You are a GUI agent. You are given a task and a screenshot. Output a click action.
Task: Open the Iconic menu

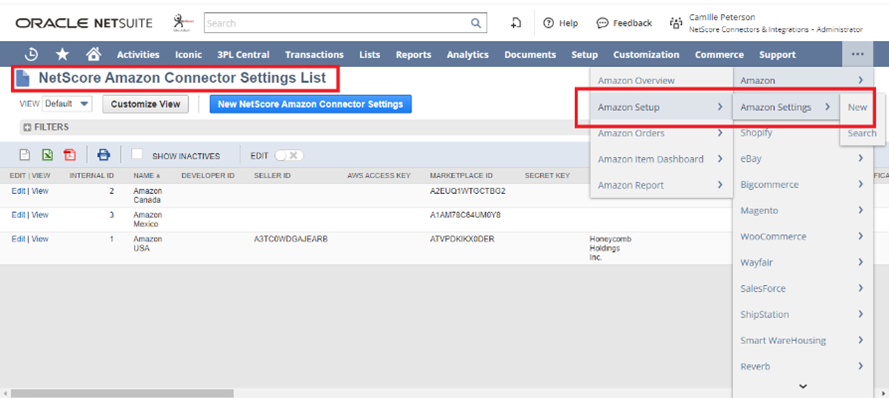[188, 54]
